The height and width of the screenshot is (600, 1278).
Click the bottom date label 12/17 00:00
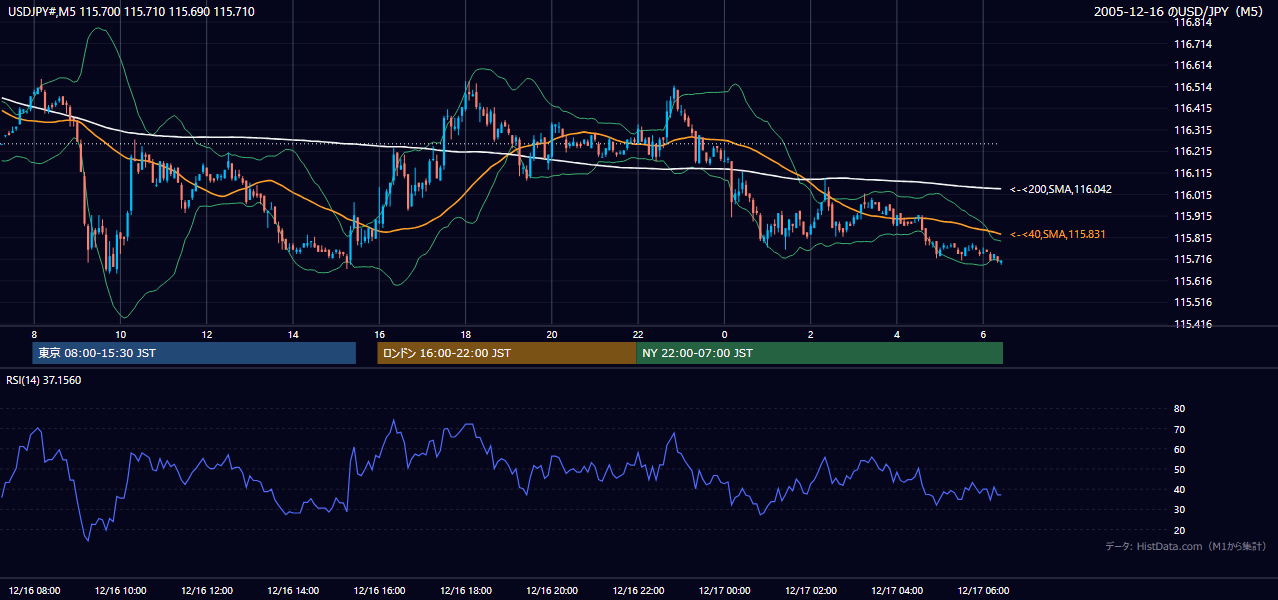click(725, 591)
